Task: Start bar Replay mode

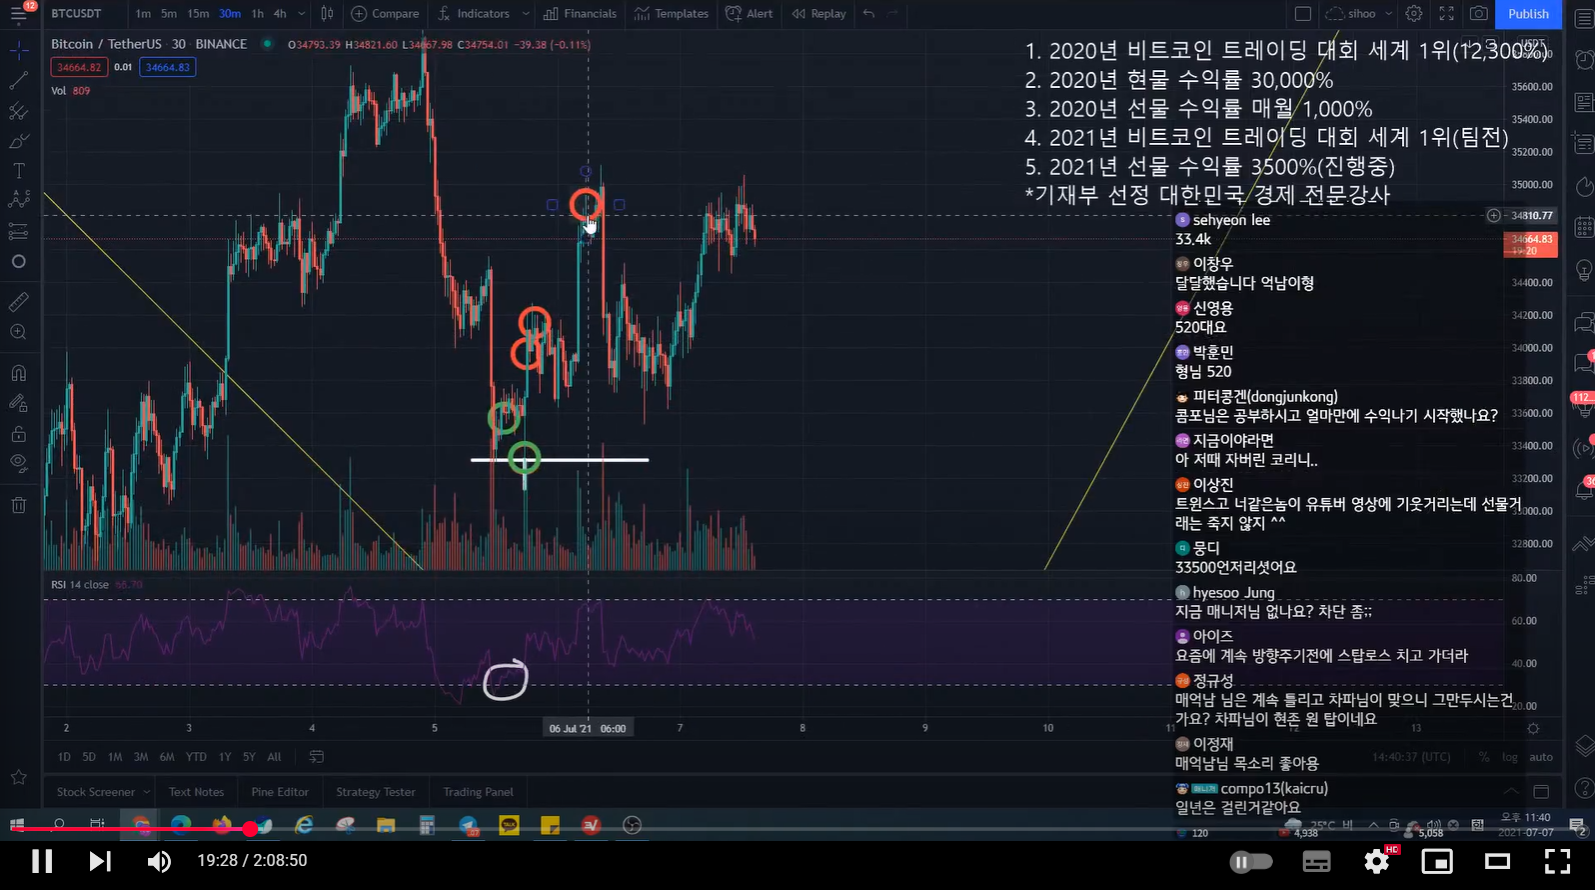Action: click(819, 14)
